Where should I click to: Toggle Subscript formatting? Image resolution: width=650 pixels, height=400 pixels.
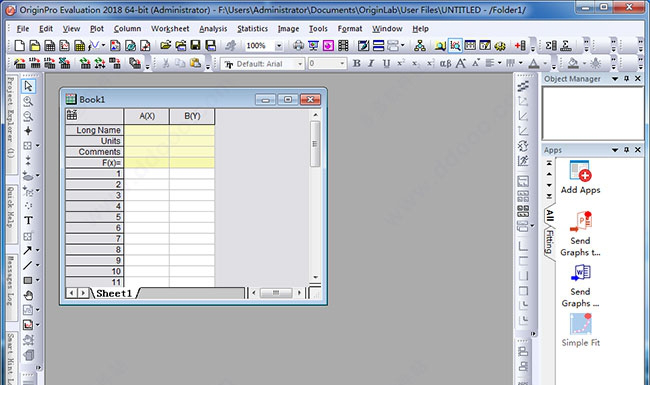pyautogui.click(x=415, y=63)
